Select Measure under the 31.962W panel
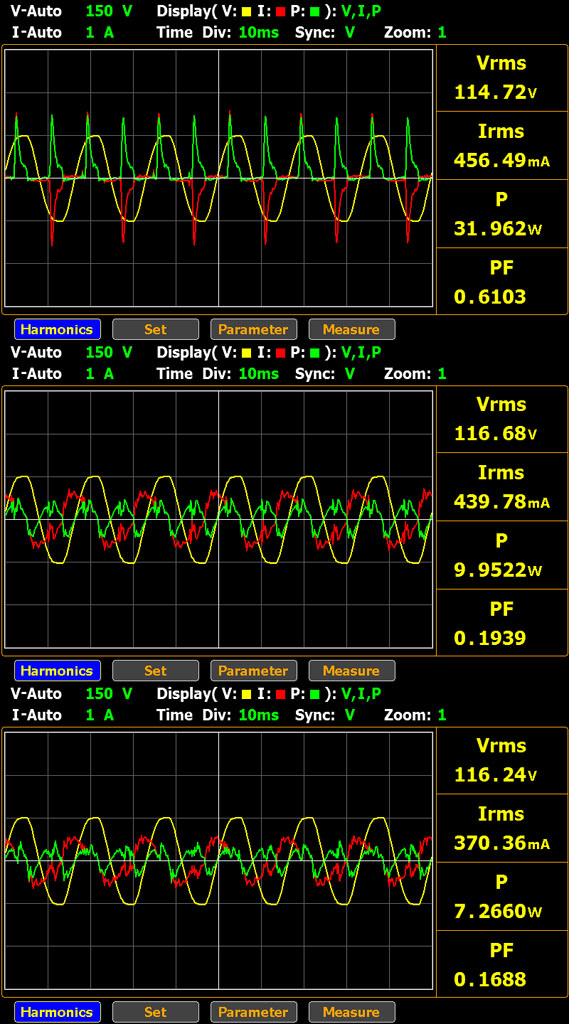Screen dimensions: 569x1024 click(351, 330)
